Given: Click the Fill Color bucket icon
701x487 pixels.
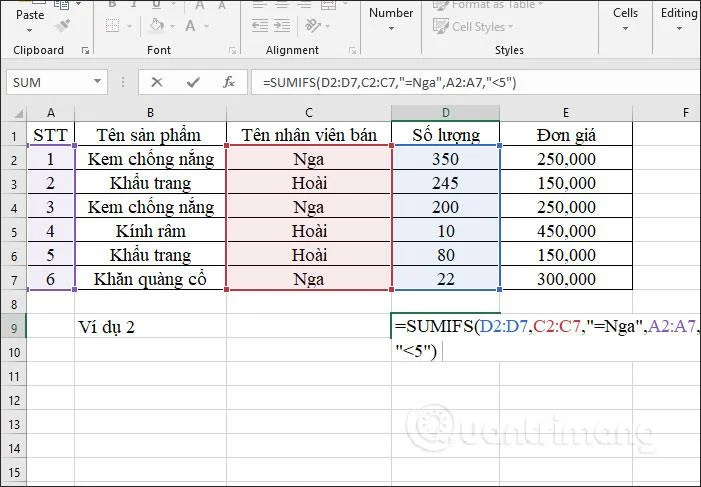Looking at the screenshot, I should 156,25.
